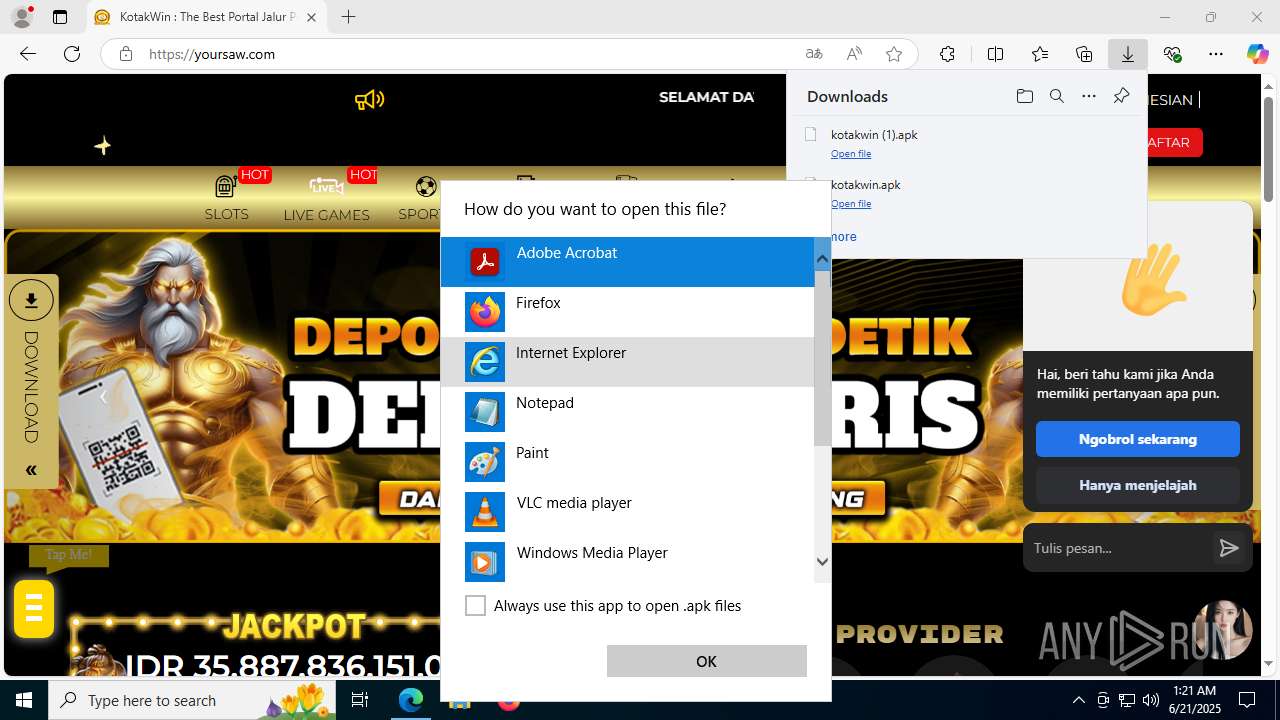Open Task View on taskbar
Viewport: 1280px width, 720px height.
tap(360, 700)
